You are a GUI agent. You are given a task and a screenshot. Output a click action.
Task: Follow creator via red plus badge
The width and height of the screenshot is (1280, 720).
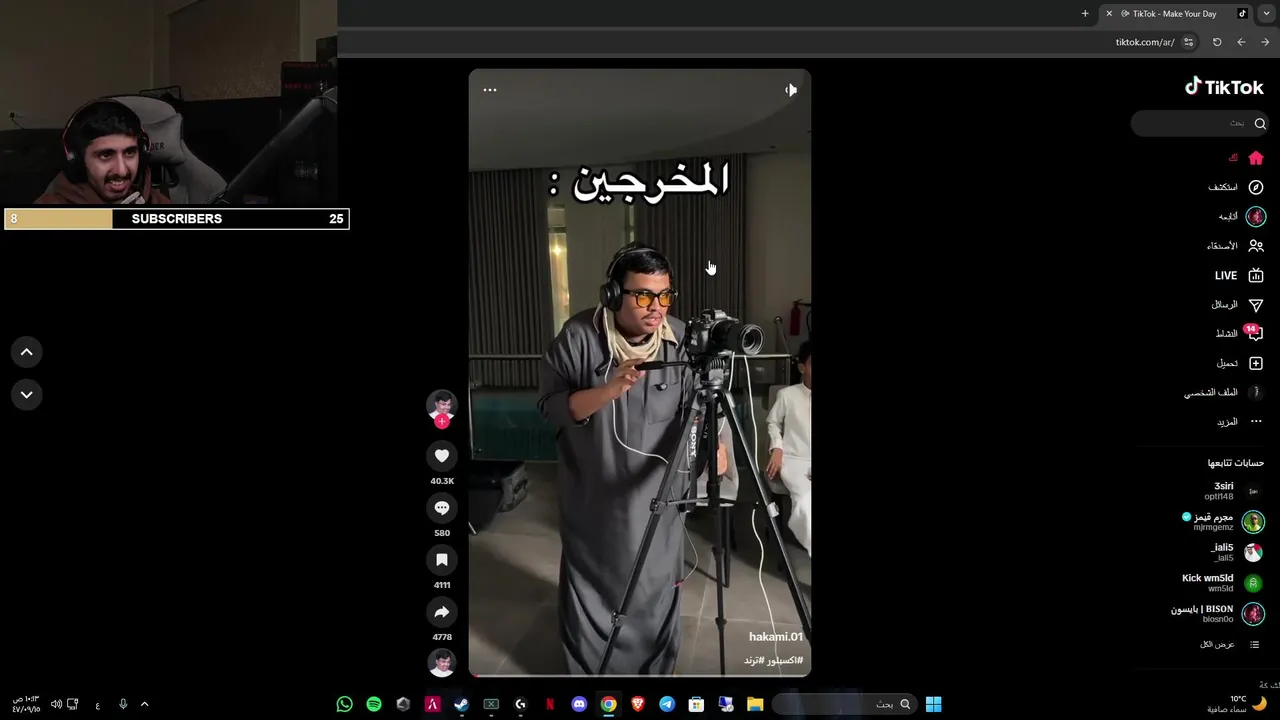pyautogui.click(x=442, y=421)
